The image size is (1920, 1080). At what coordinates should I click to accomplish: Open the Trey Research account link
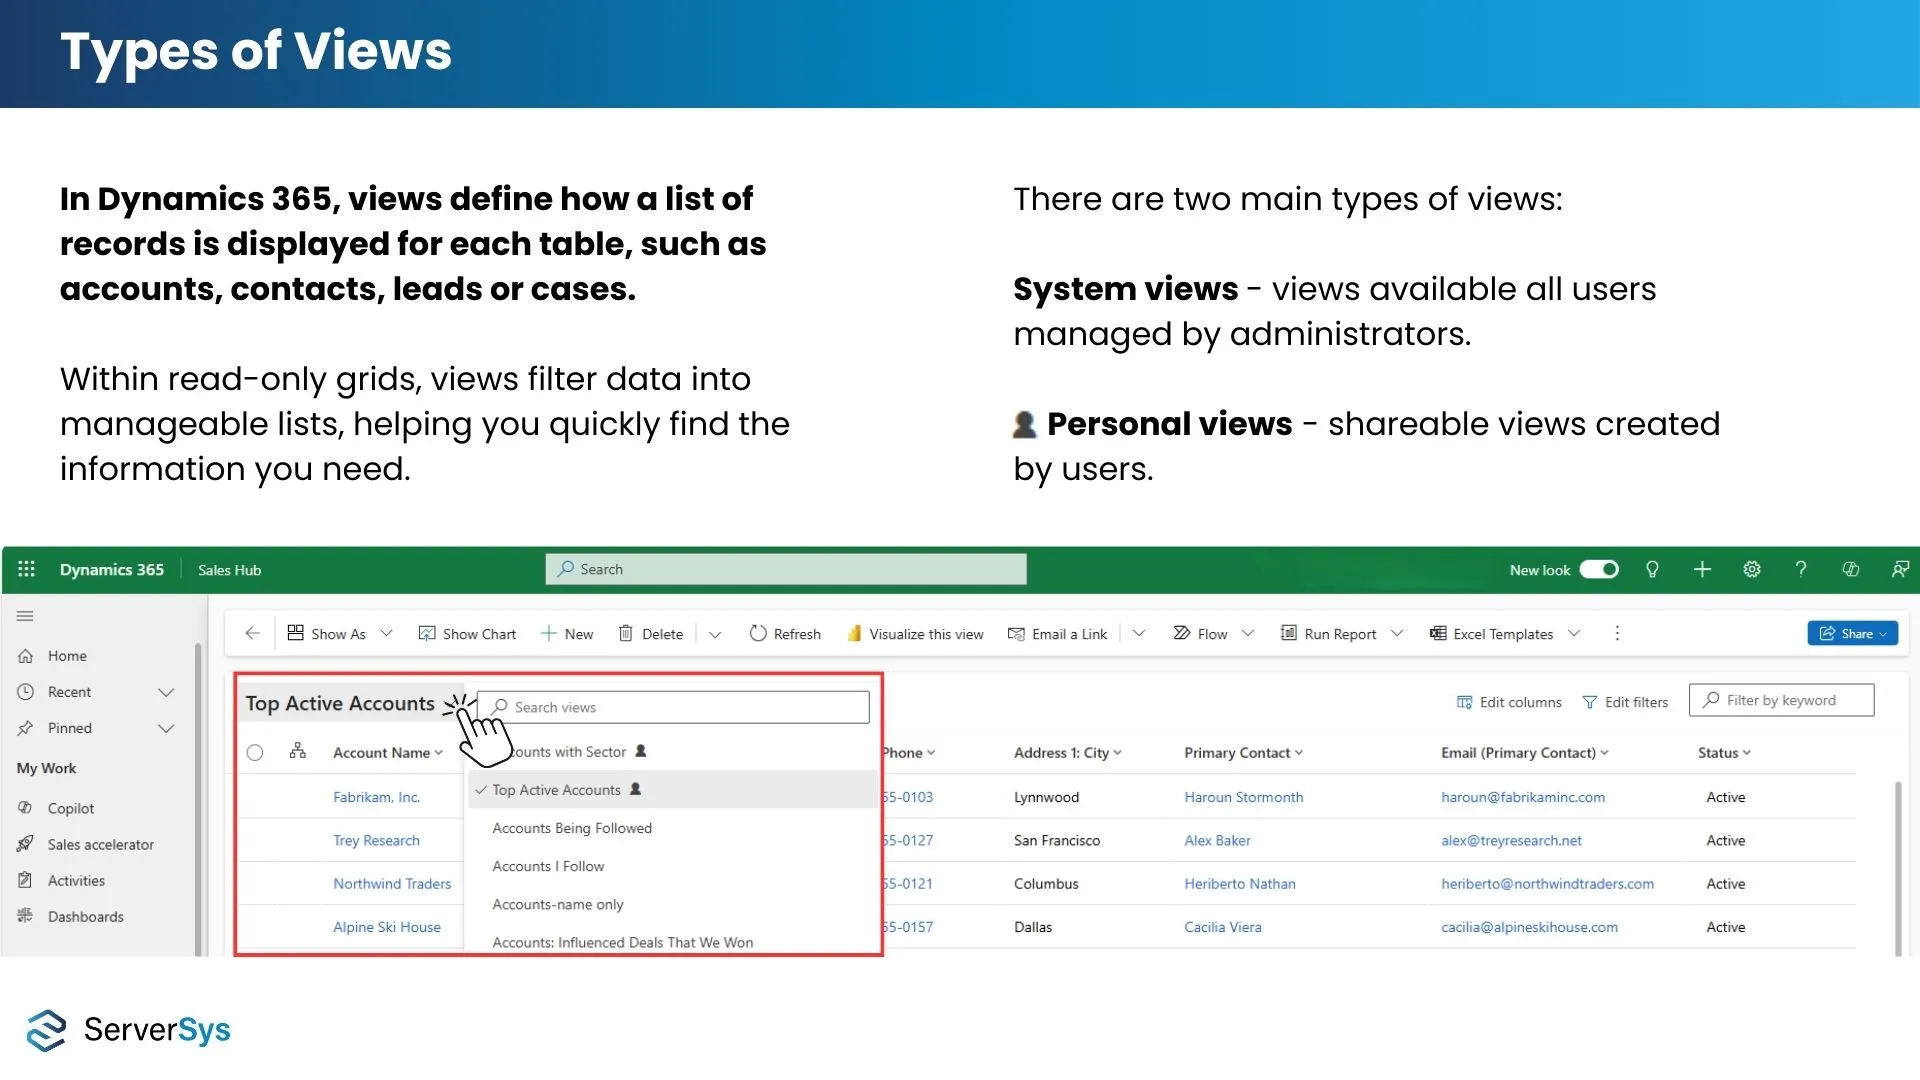pyautogui.click(x=376, y=841)
